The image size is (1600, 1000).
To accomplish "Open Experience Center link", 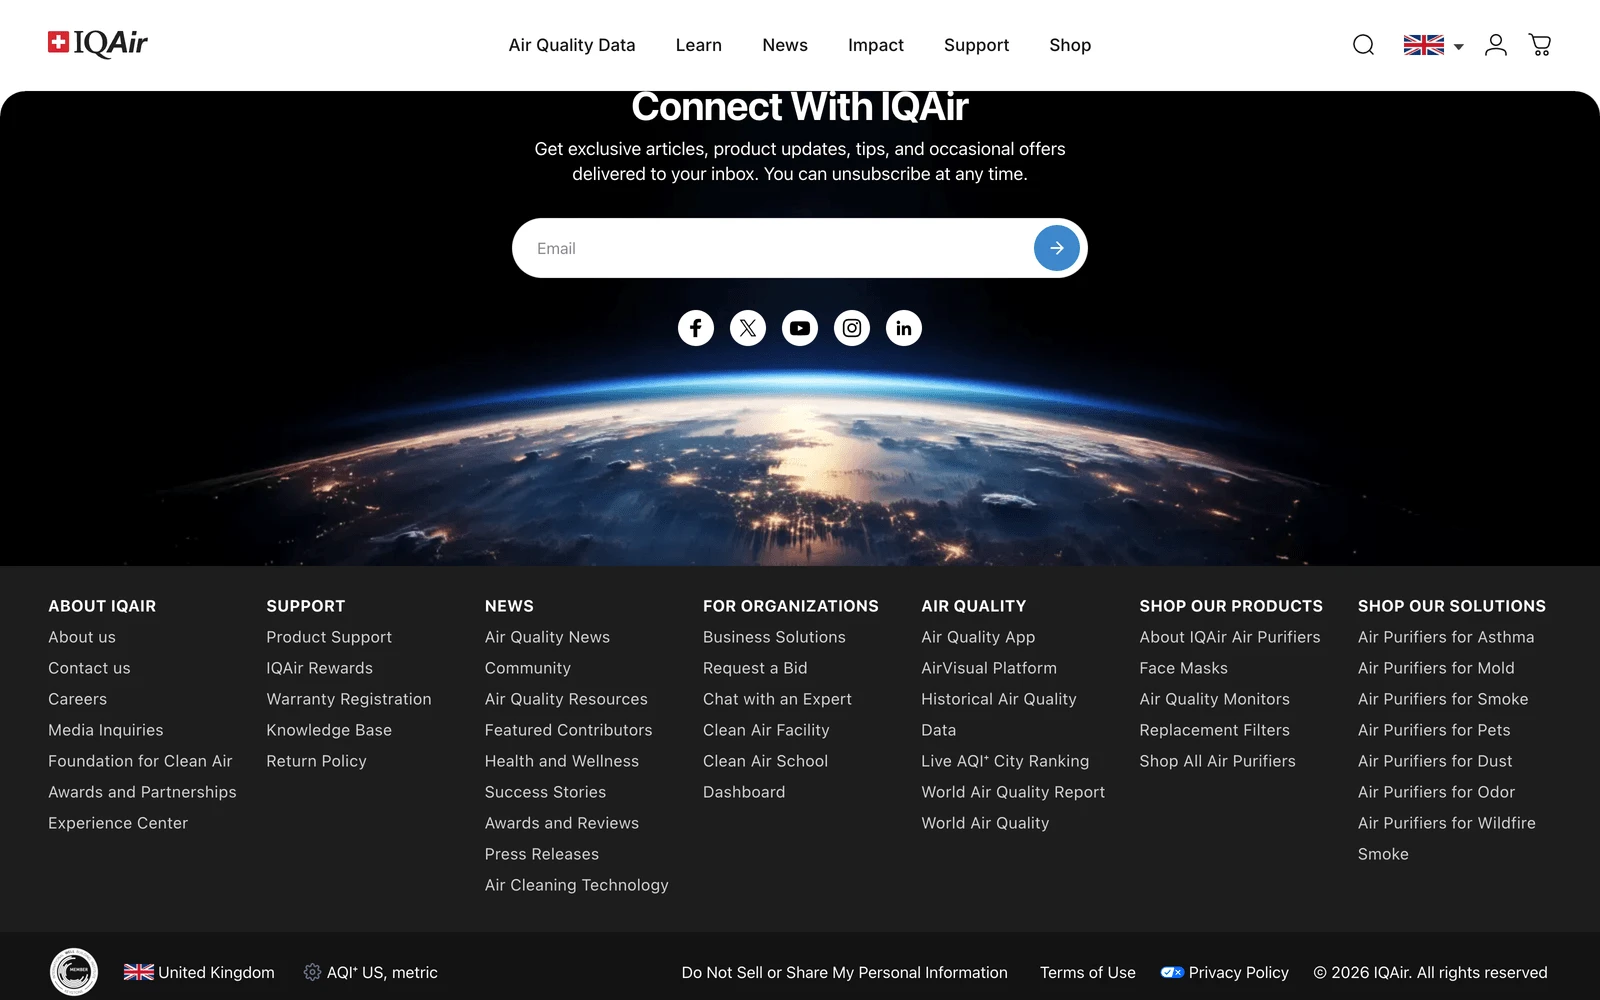I will [118, 823].
